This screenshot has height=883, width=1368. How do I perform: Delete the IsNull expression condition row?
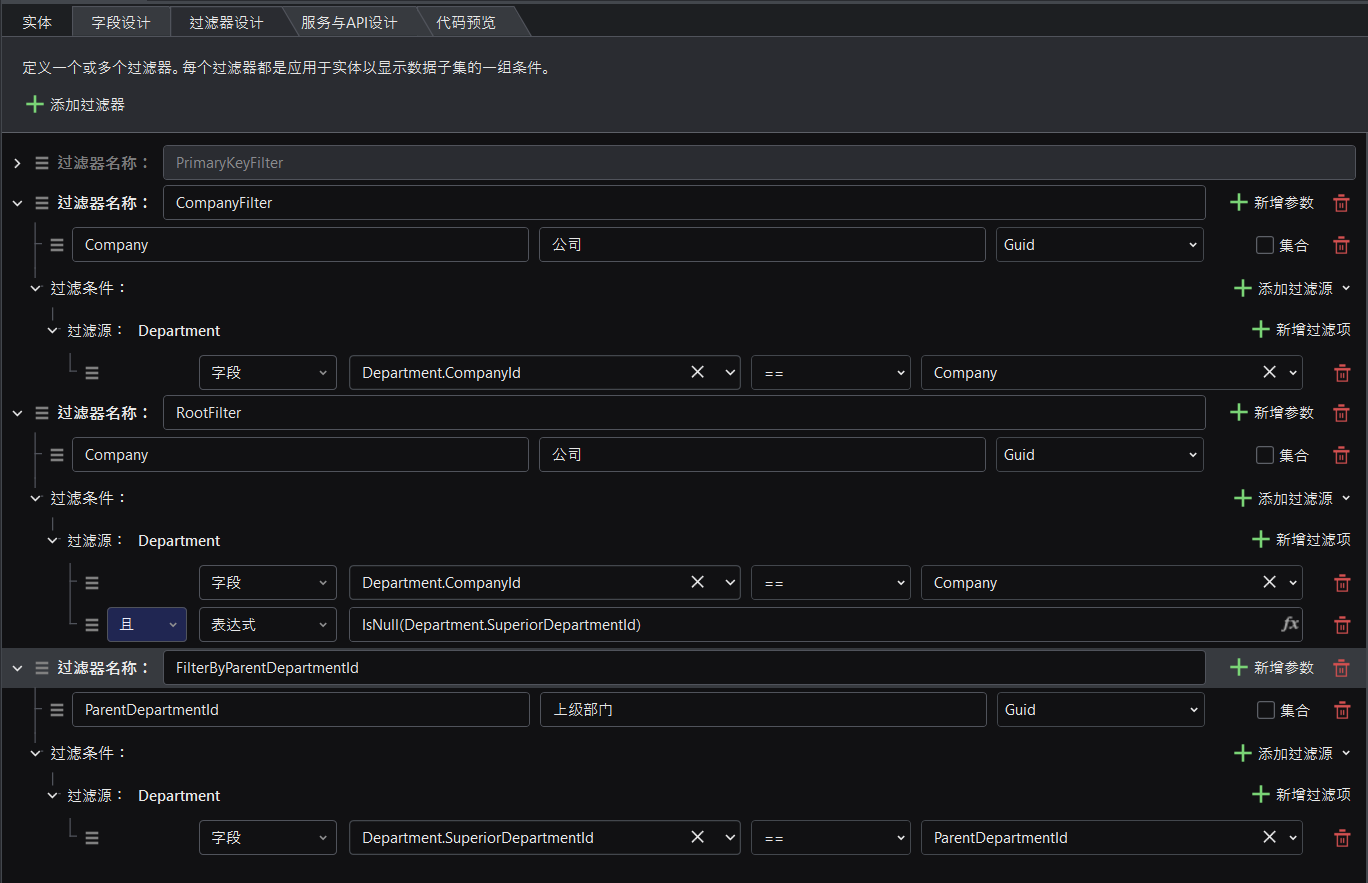click(x=1342, y=625)
